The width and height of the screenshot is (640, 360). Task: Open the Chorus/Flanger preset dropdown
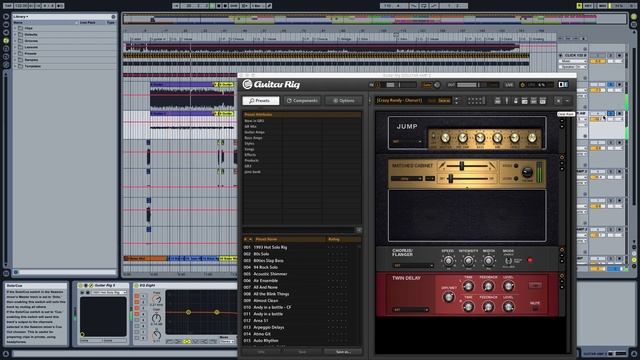coord(413,265)
